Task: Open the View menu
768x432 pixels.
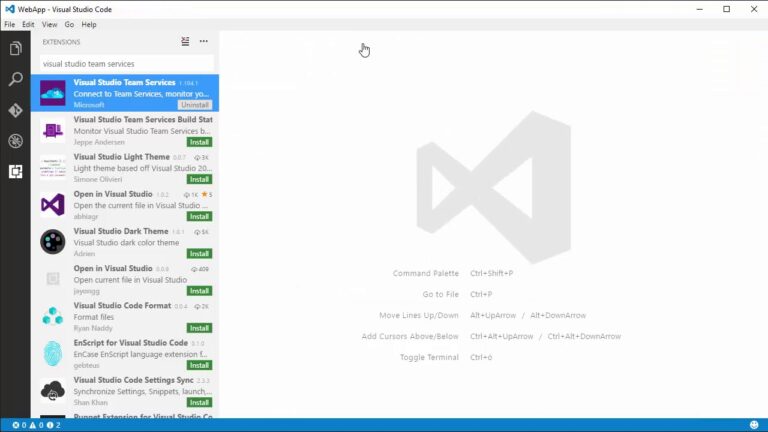Action: point(49,24)
